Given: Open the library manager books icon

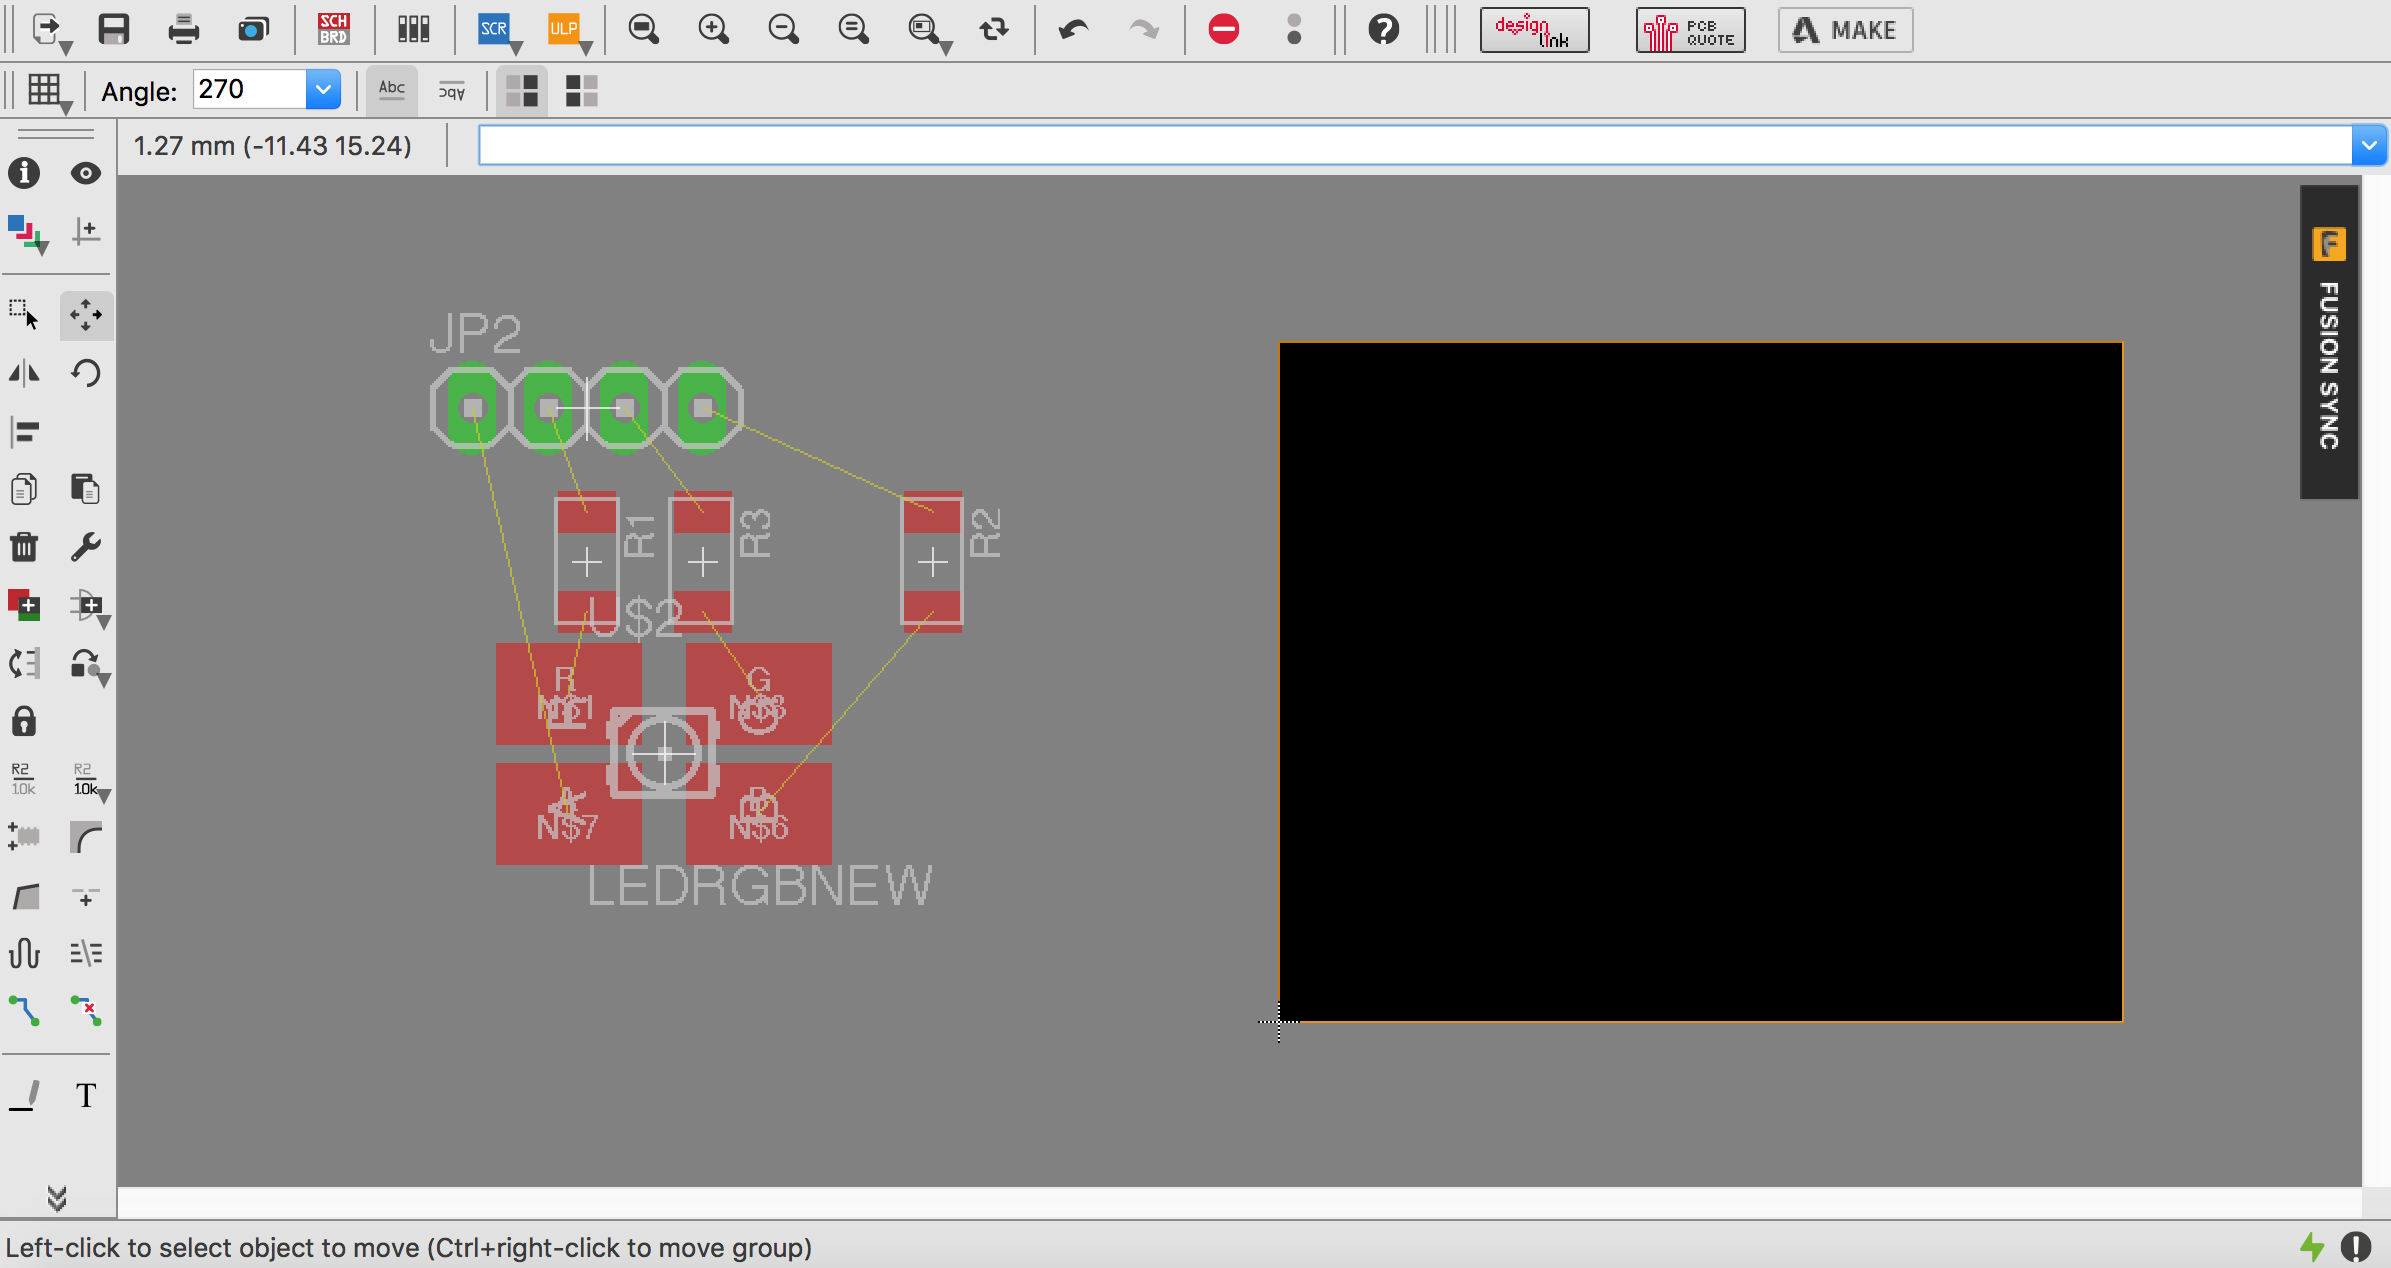Looking at the screenshot, I should coord(413,30).
